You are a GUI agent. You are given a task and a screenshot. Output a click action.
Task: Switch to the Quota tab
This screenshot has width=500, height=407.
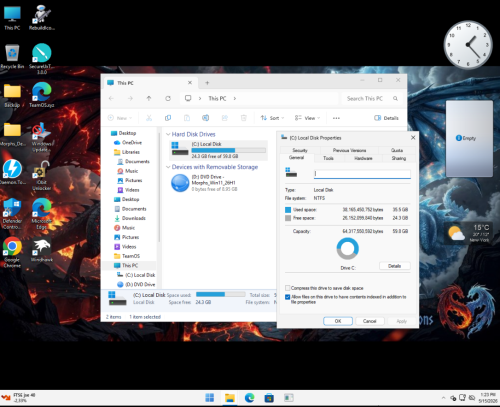pos(397,150)
